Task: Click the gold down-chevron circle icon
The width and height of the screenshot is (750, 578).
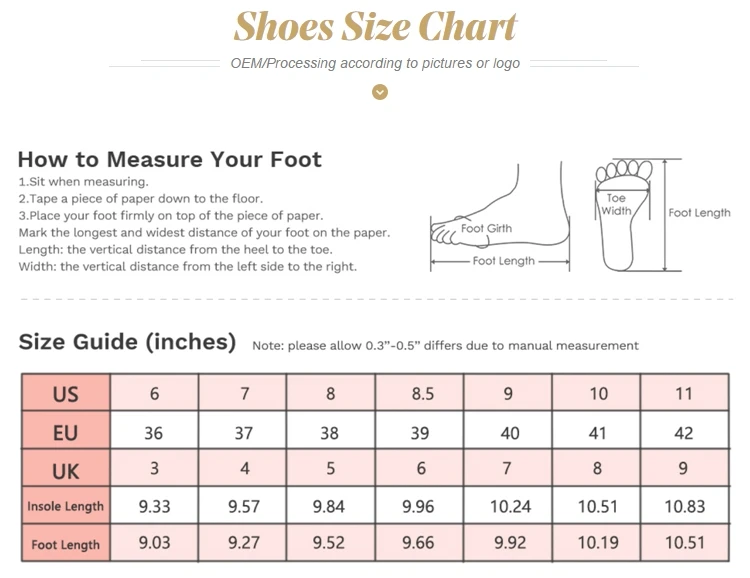Action: (x=380, y=92)
